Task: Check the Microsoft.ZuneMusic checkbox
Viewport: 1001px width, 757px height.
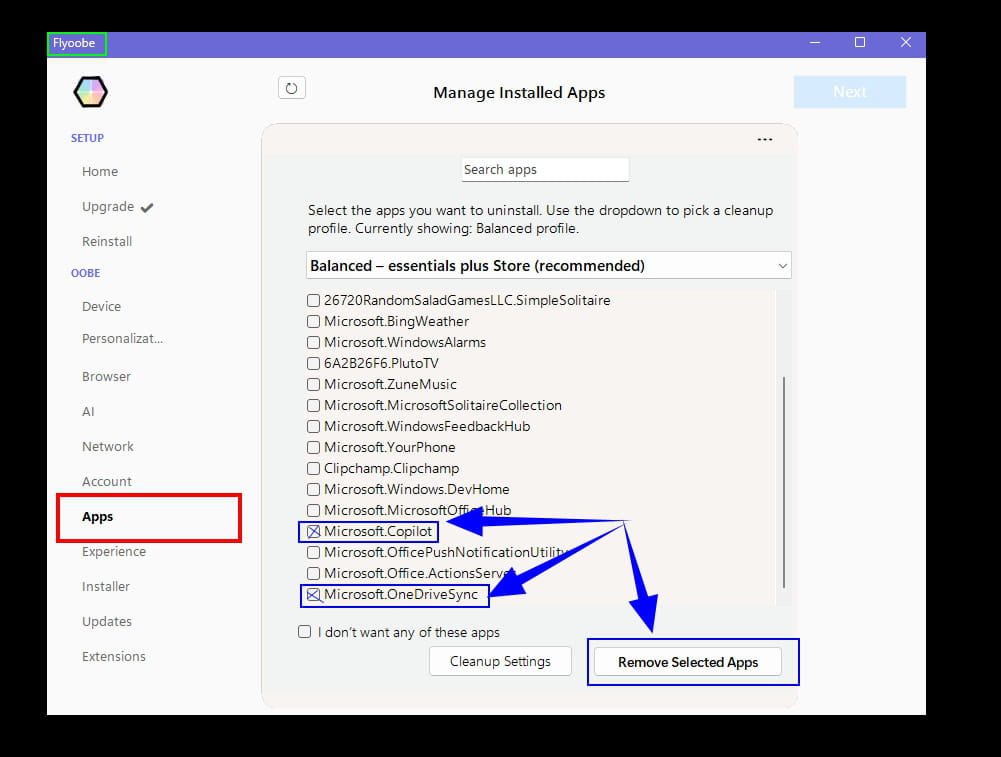Action: [x=313, y=385]
